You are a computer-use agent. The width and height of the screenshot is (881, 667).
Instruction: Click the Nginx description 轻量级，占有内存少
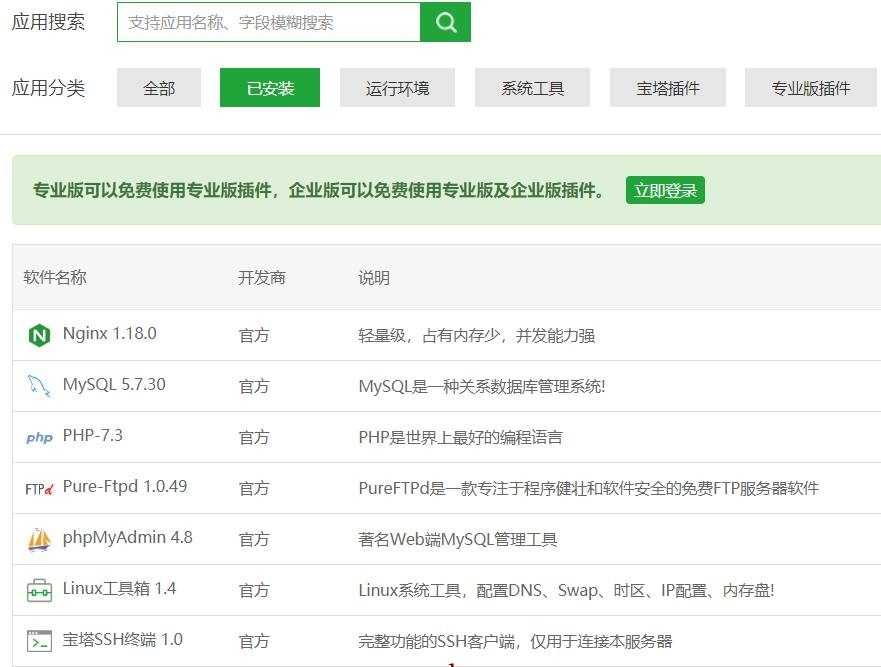476,335
